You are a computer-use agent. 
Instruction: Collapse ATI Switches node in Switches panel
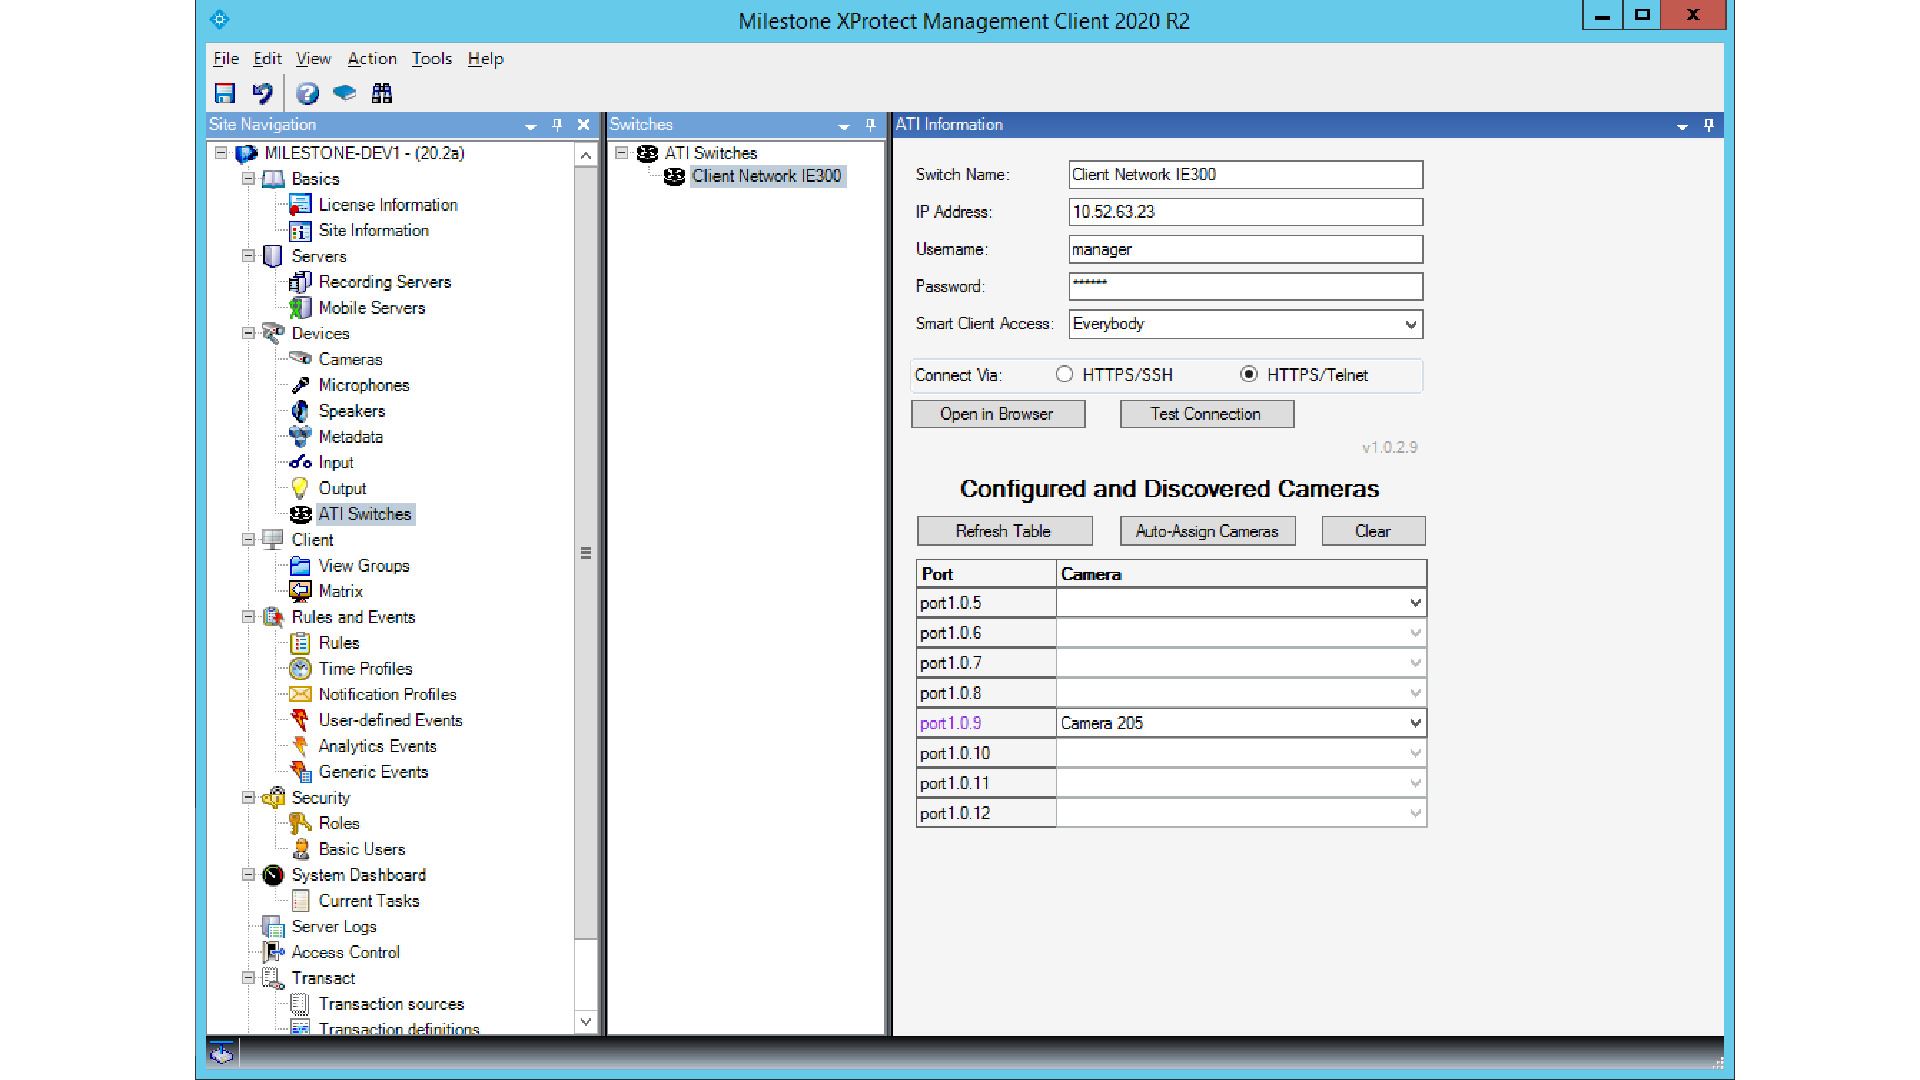point(621,153)
